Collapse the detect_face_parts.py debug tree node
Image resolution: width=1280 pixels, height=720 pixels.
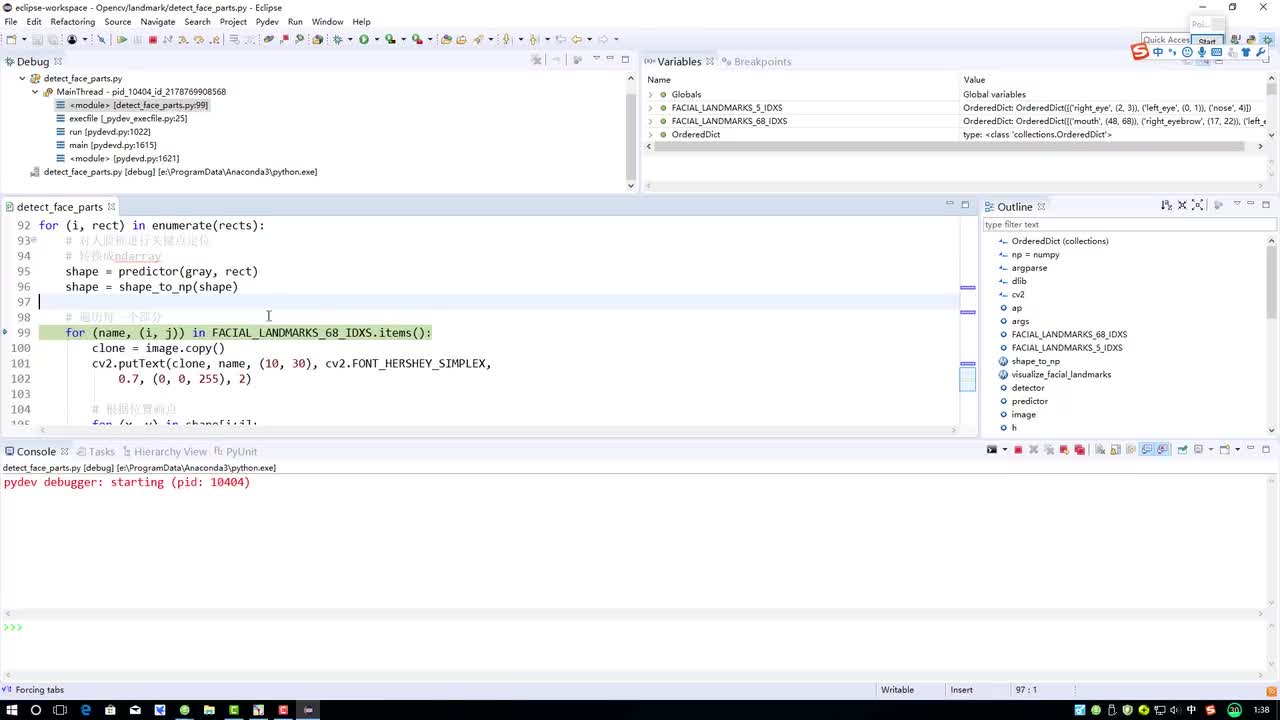click(x=22, y=78)
